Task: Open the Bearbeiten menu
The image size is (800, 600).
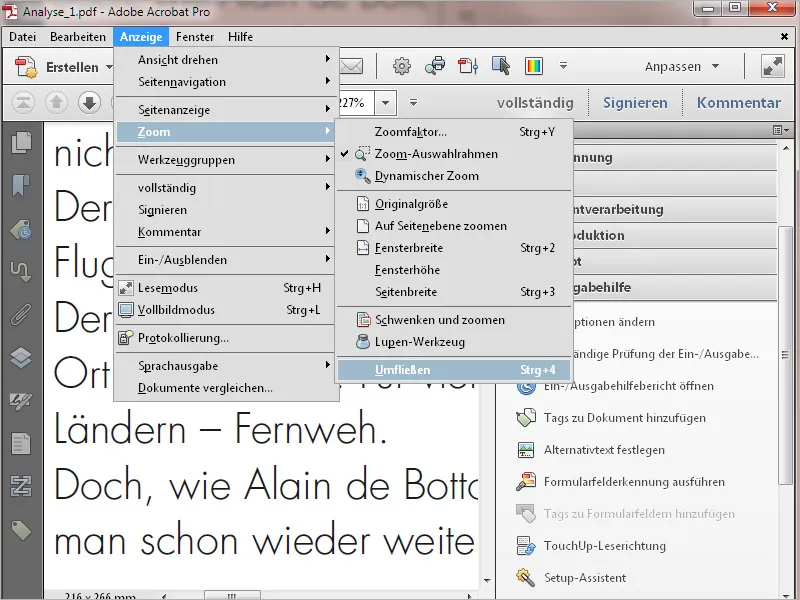Action: pos(78,37)
